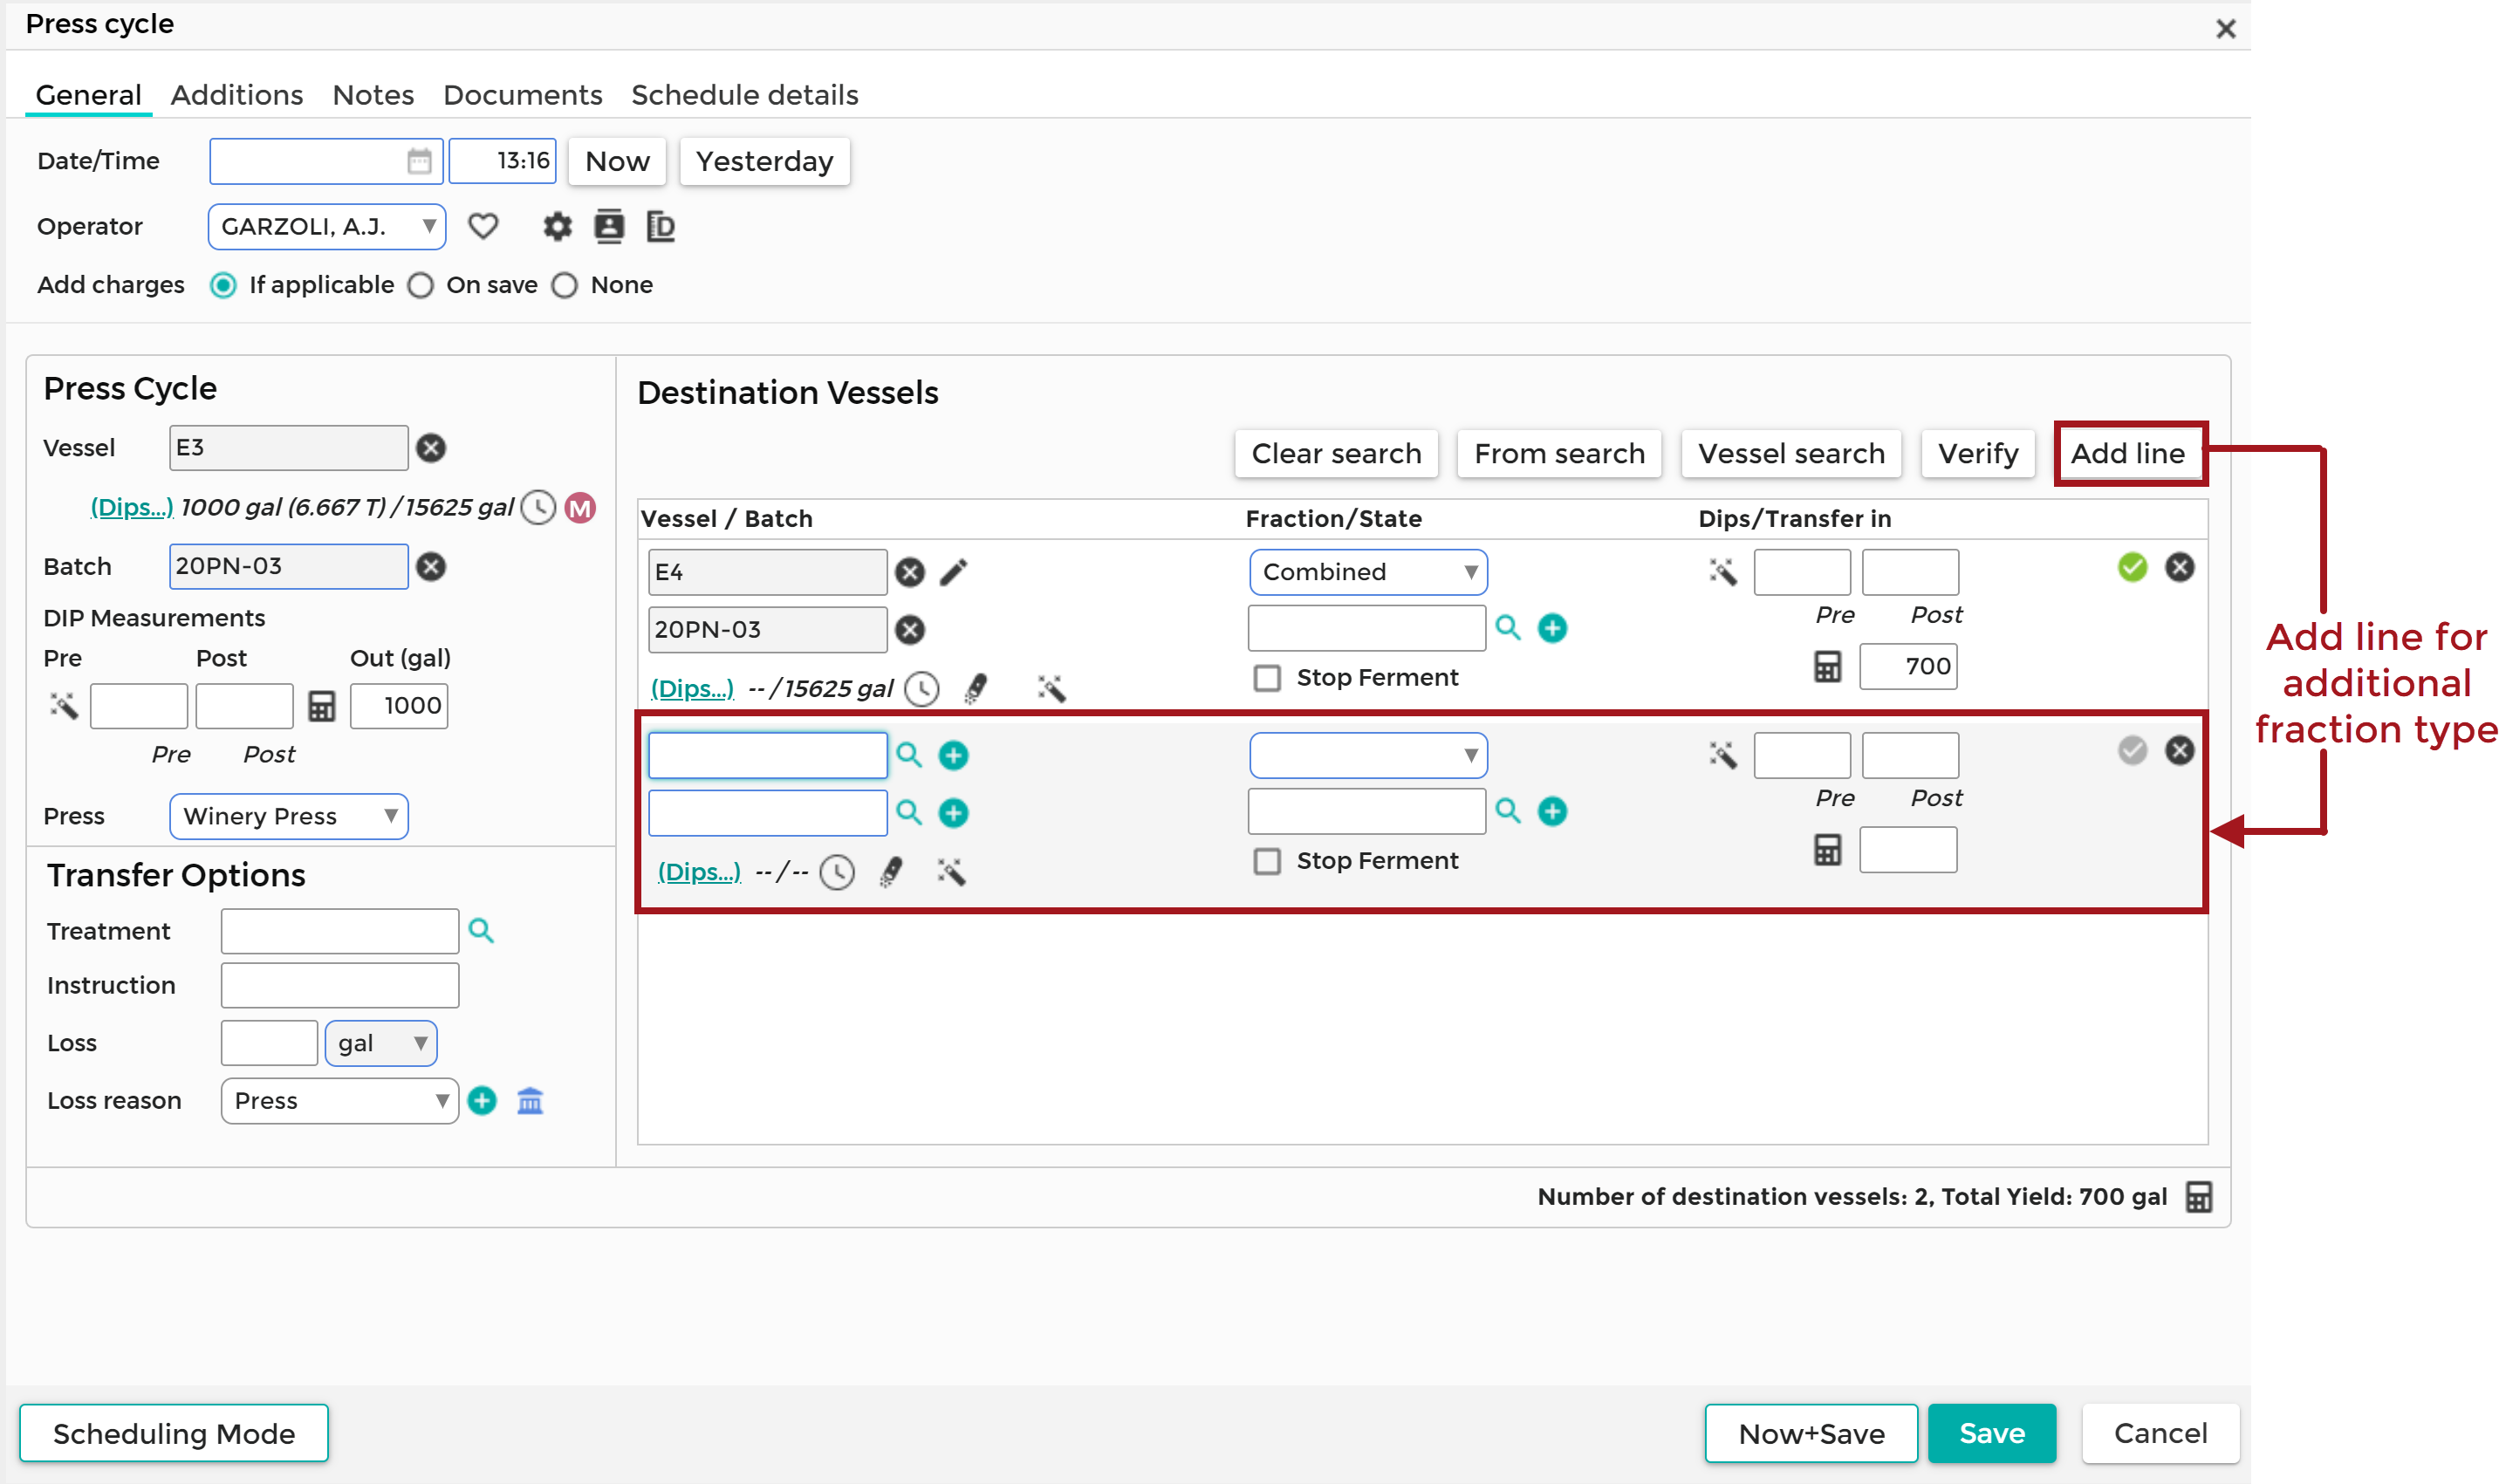The image size is (2499, 1484).
Task: Open the Date calendar picker icon
Action: coord(419,161)
